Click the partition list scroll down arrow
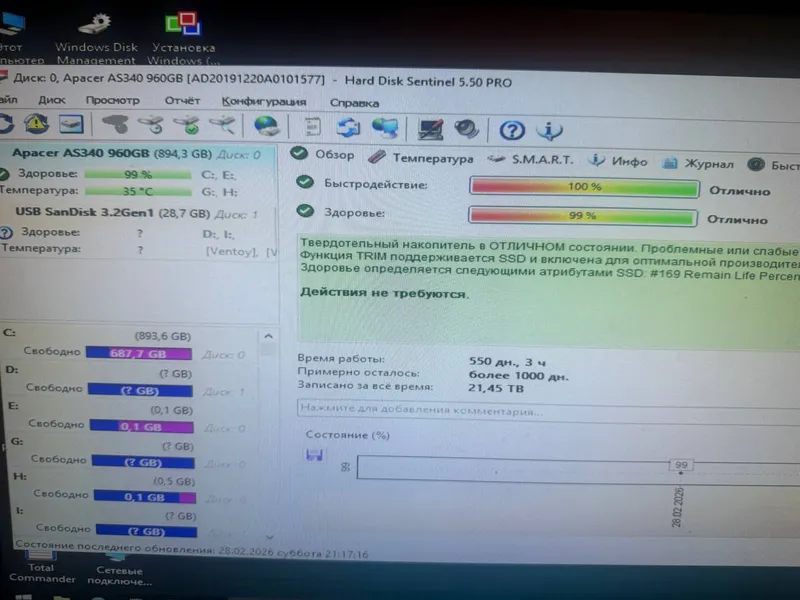The height and width of the screenshot is (600, 800). point(270,537)
